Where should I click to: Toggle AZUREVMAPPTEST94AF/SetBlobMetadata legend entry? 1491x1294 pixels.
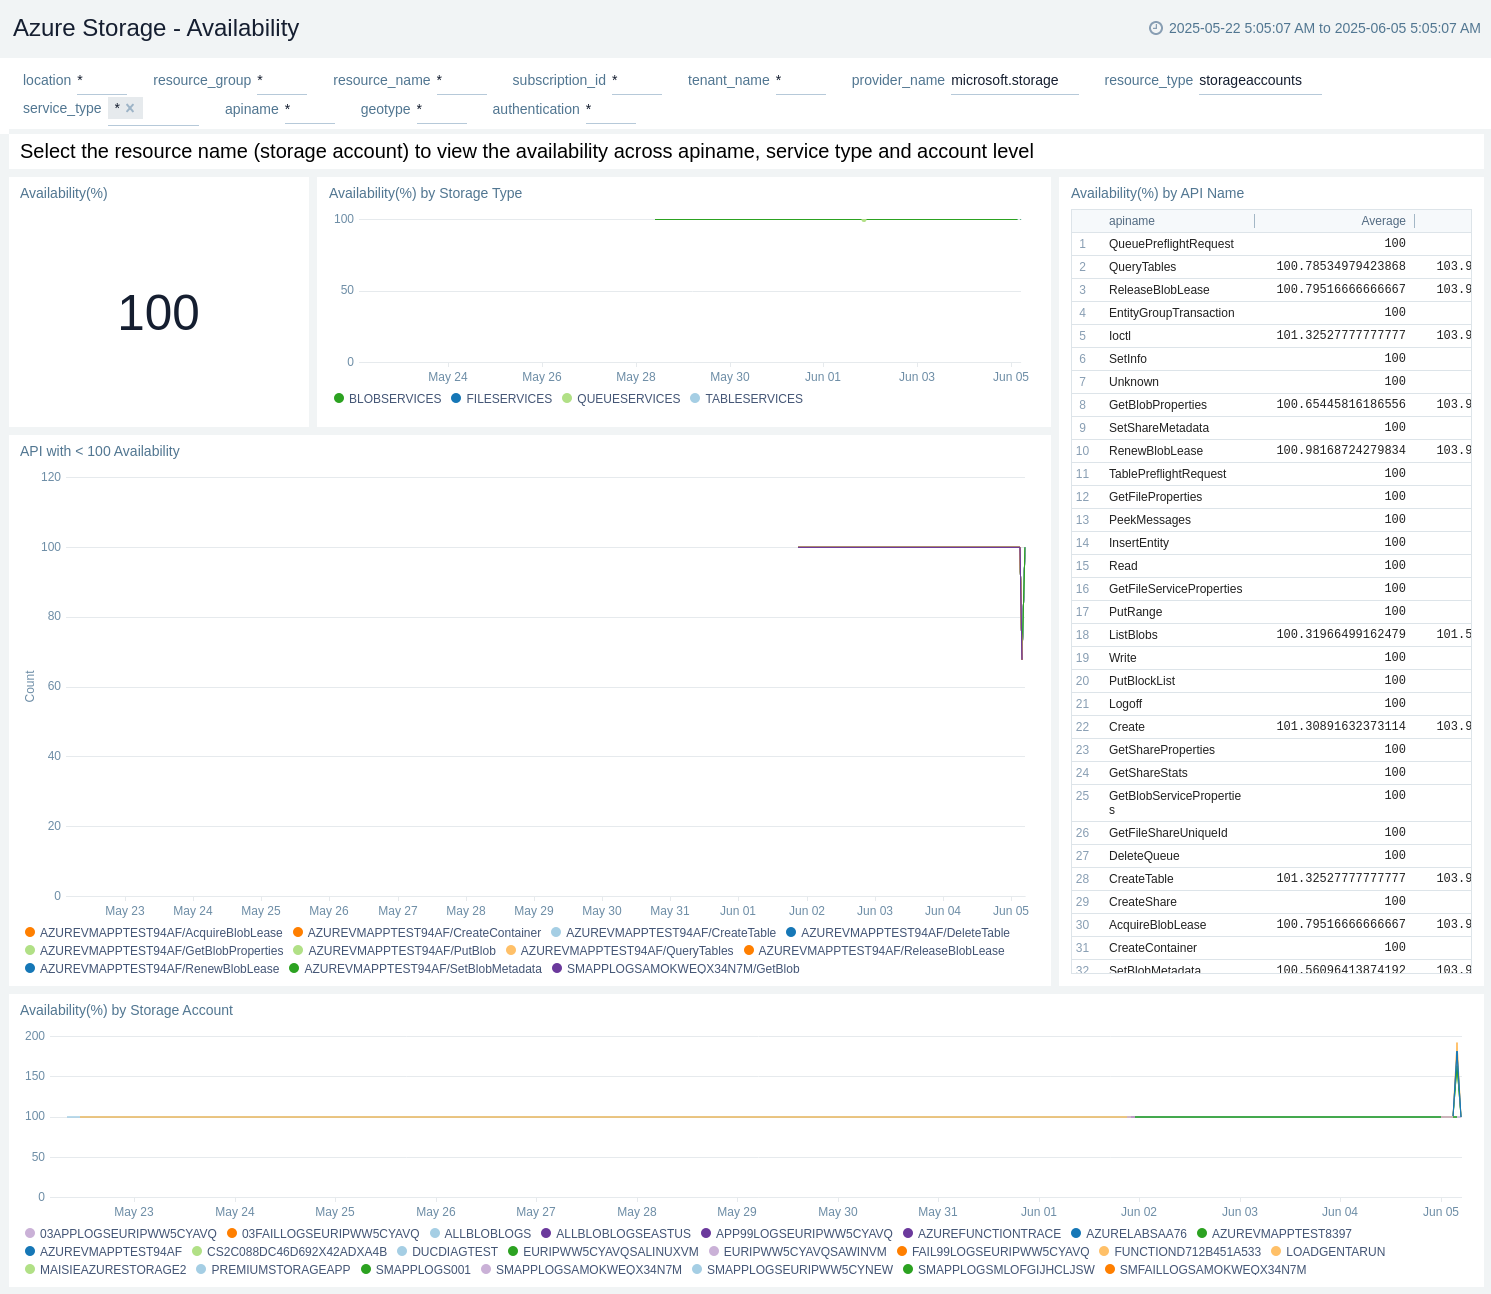(416, 969)
